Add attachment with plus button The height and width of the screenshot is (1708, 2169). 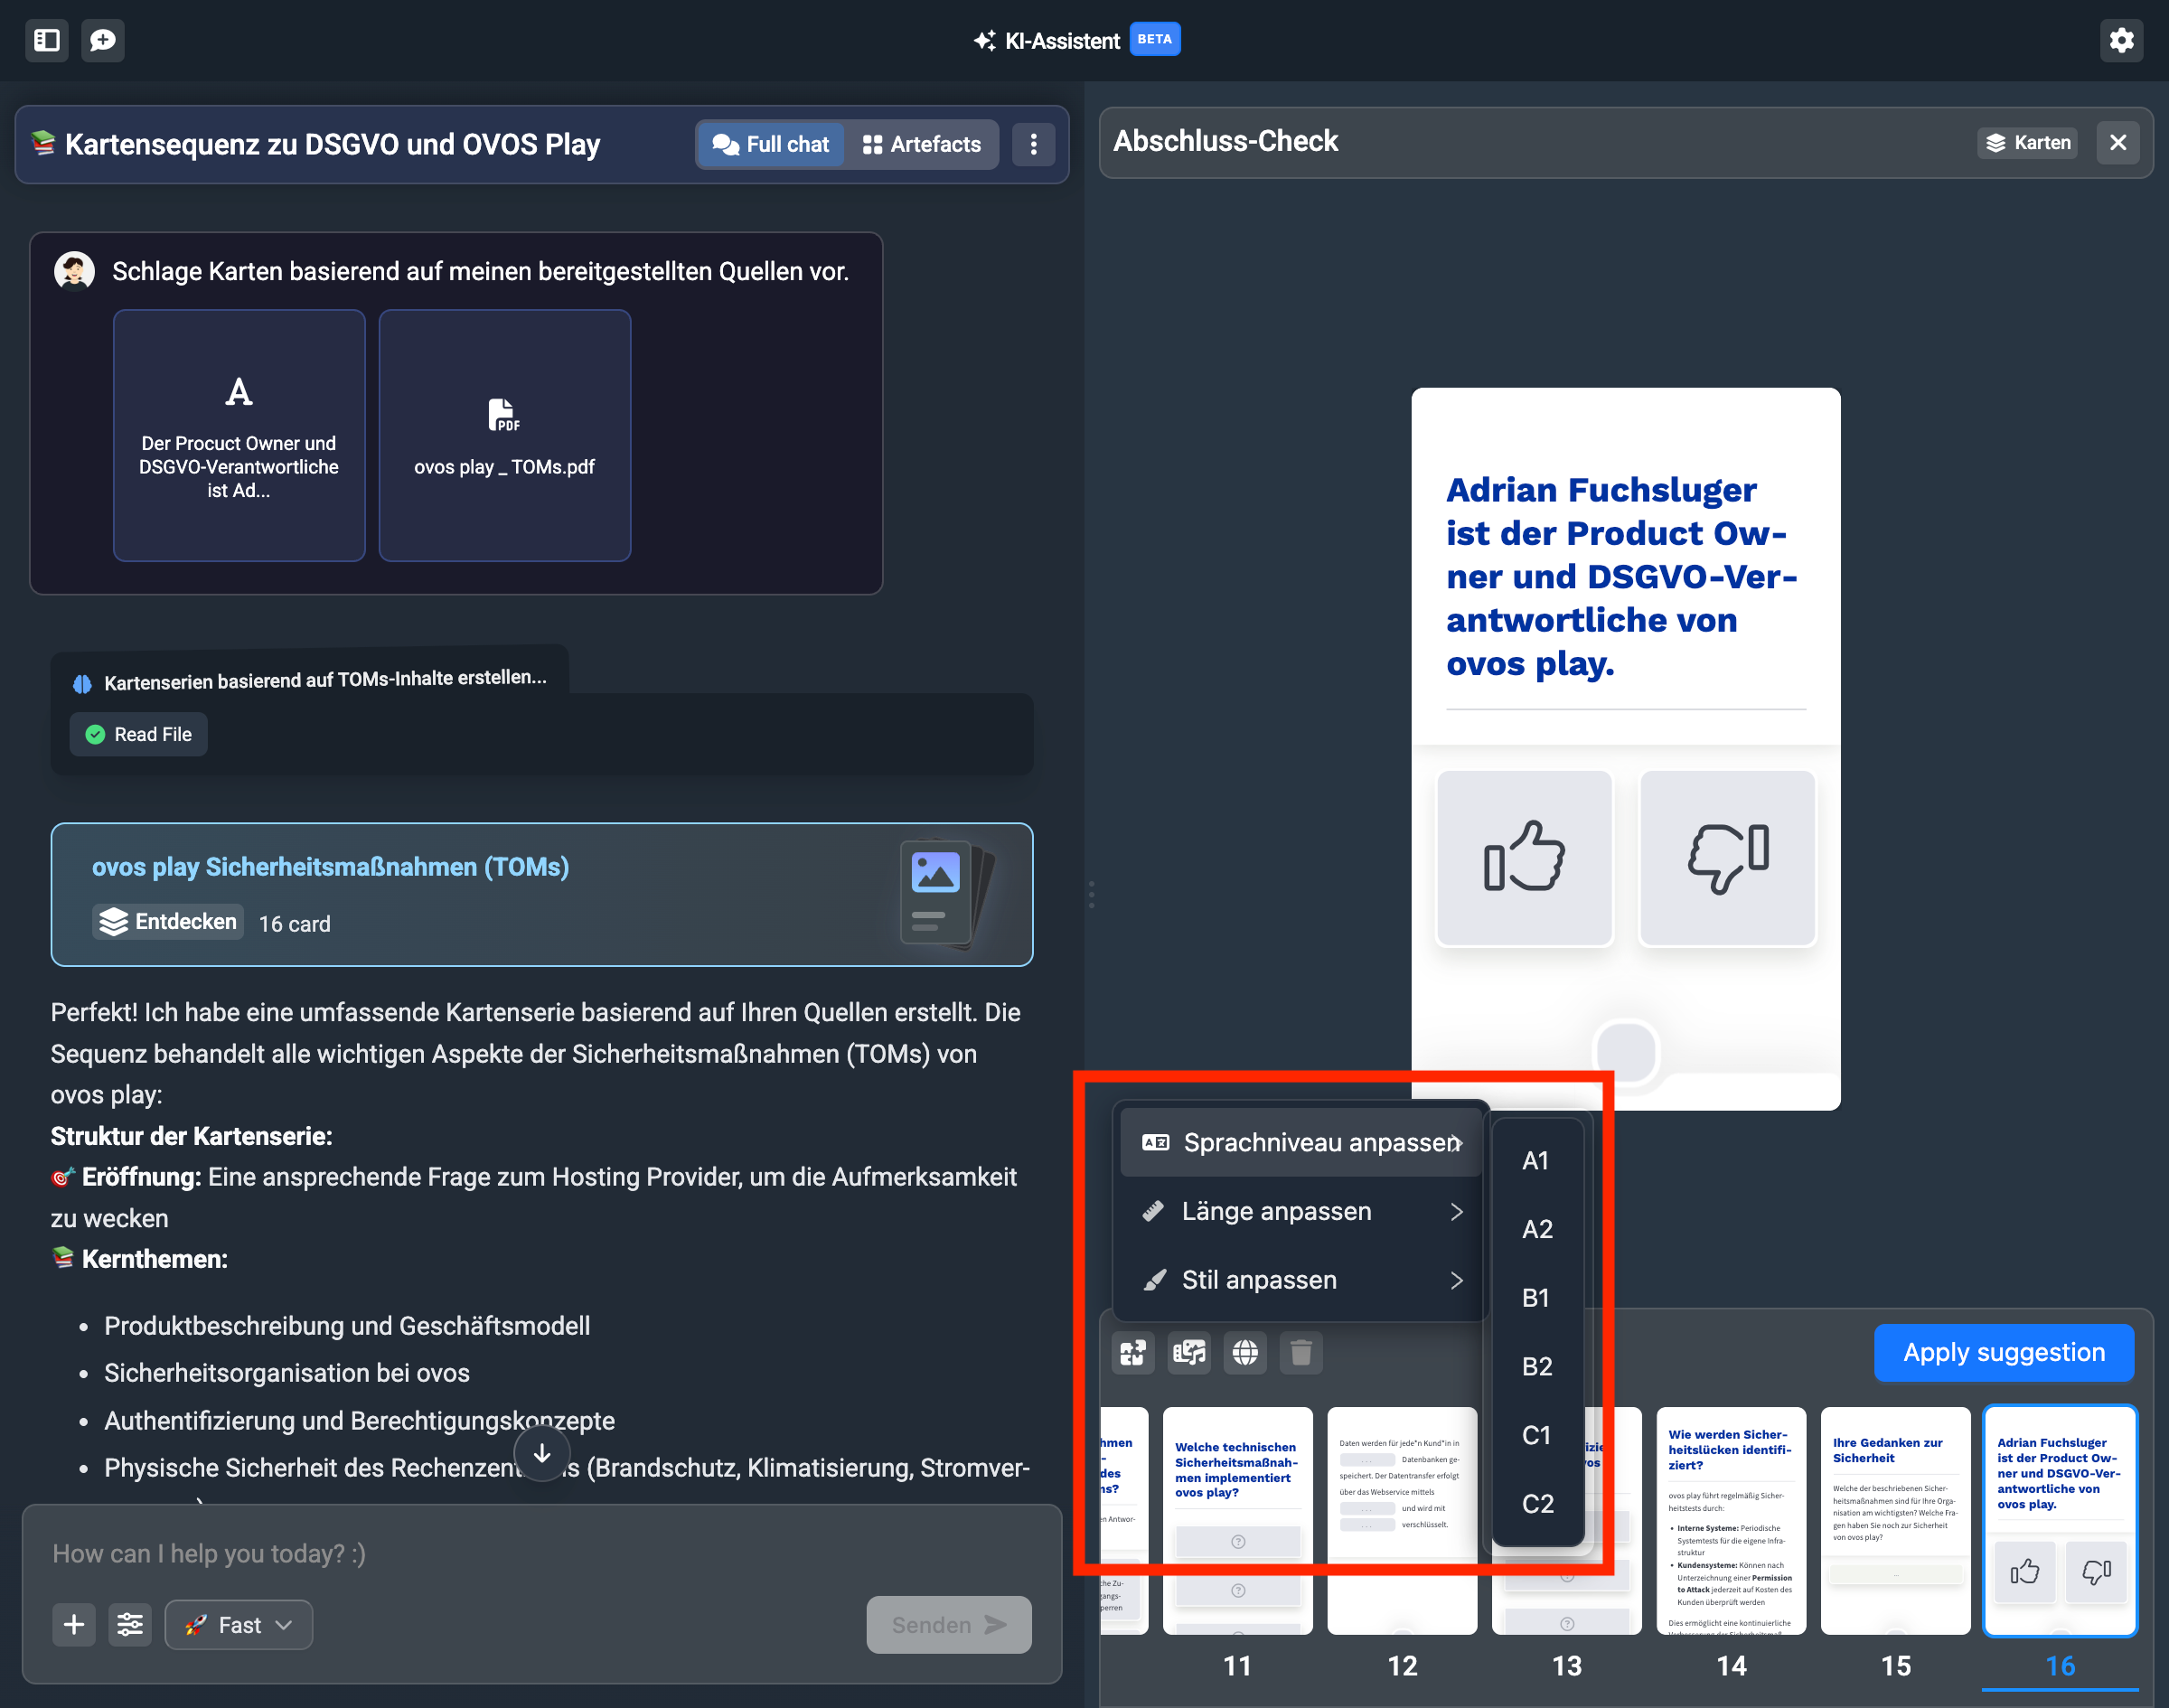point(74,1624)
